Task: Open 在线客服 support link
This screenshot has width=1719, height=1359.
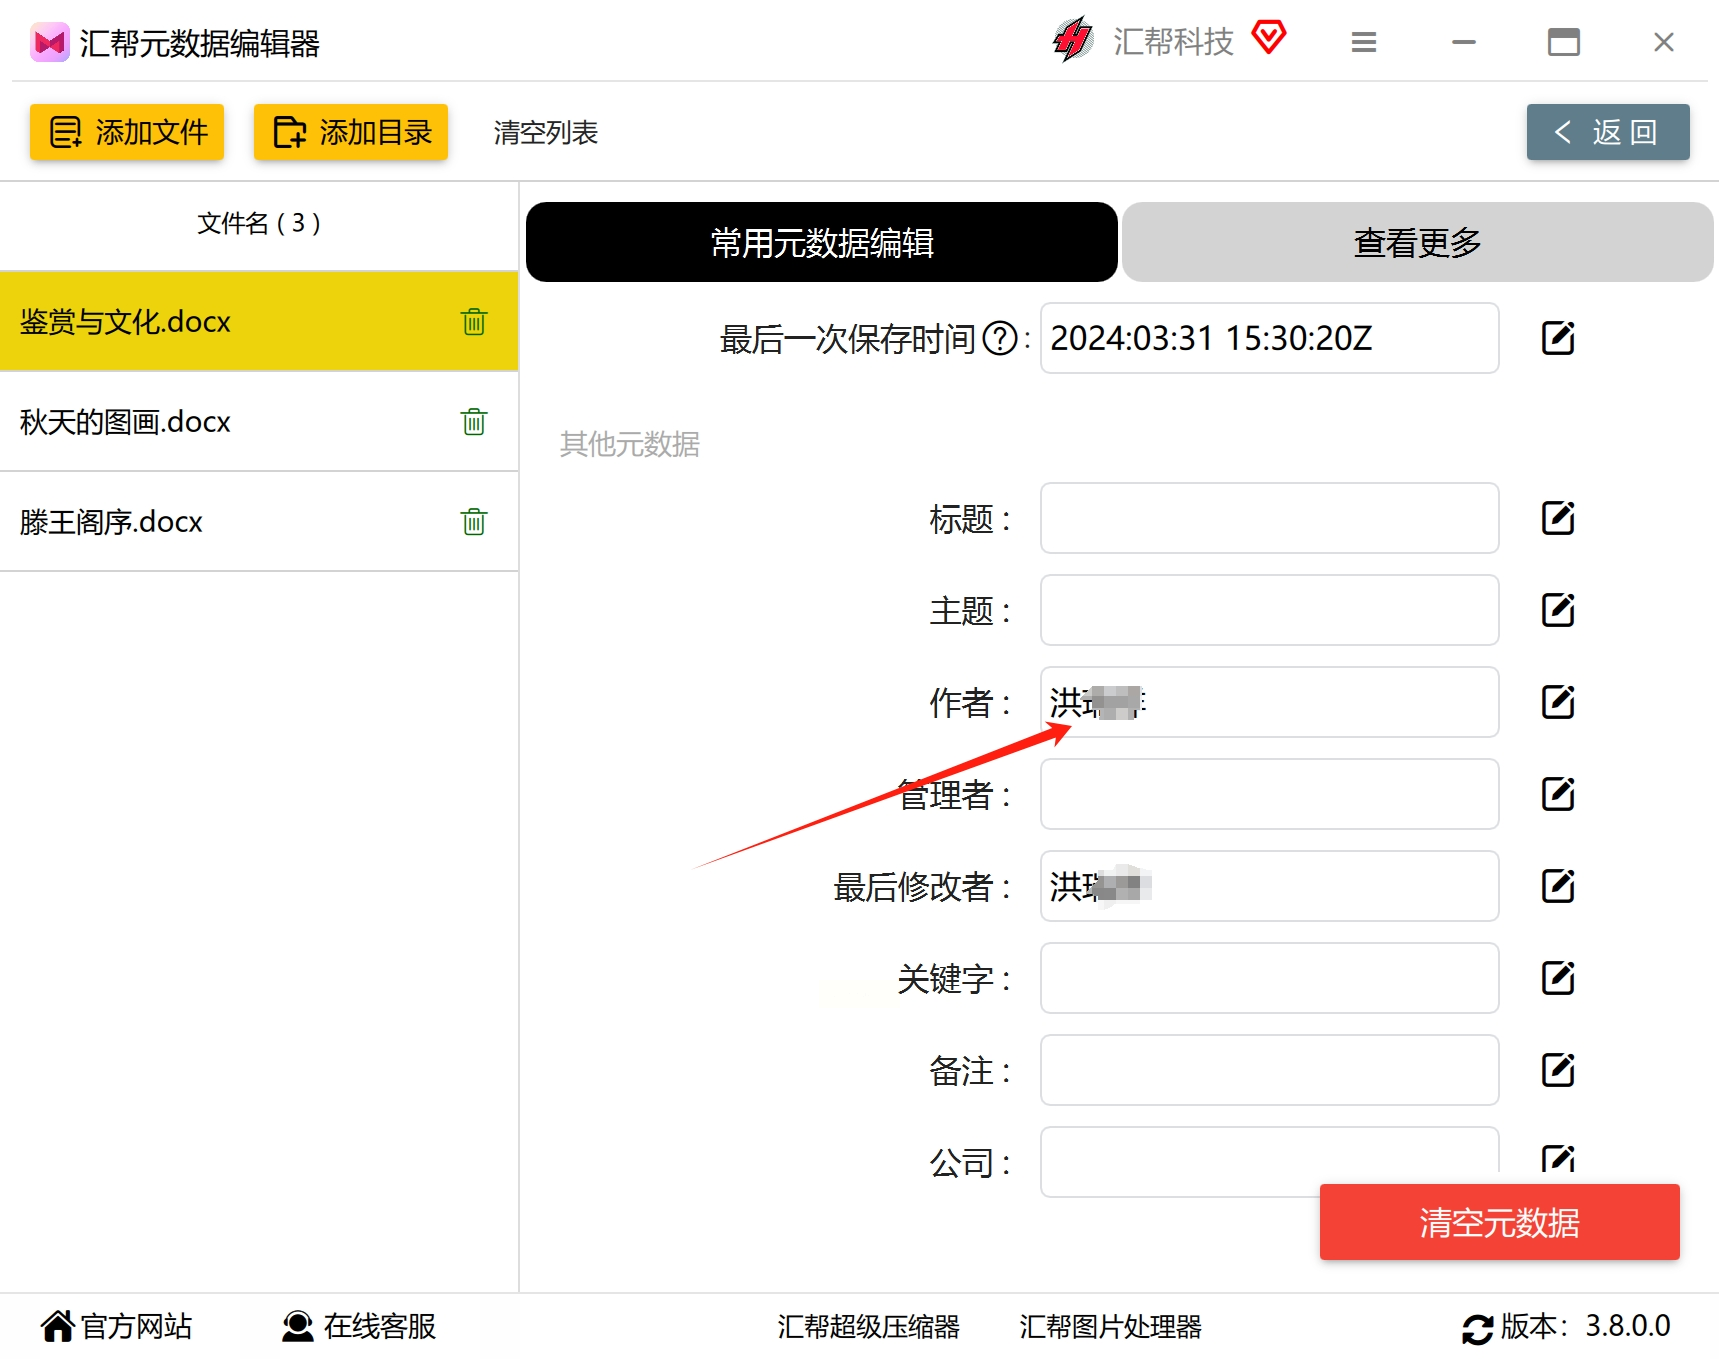Action: tap(359, 1326)
